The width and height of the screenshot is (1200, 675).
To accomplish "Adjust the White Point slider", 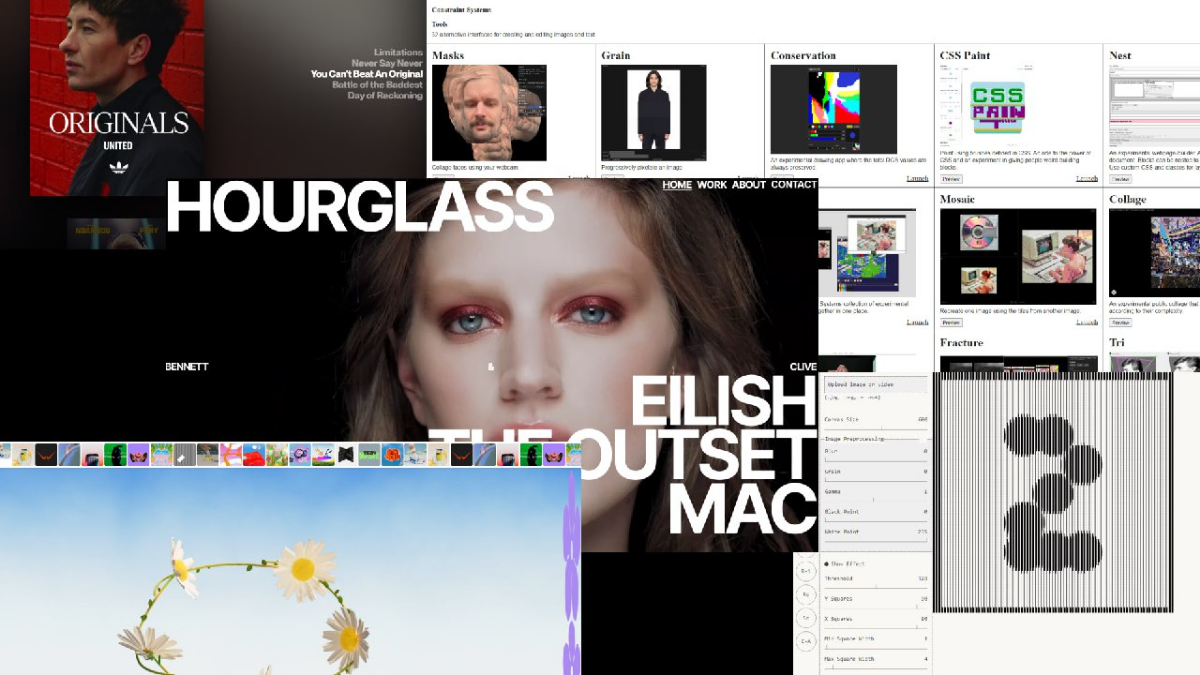I will (x=876, y=541).
